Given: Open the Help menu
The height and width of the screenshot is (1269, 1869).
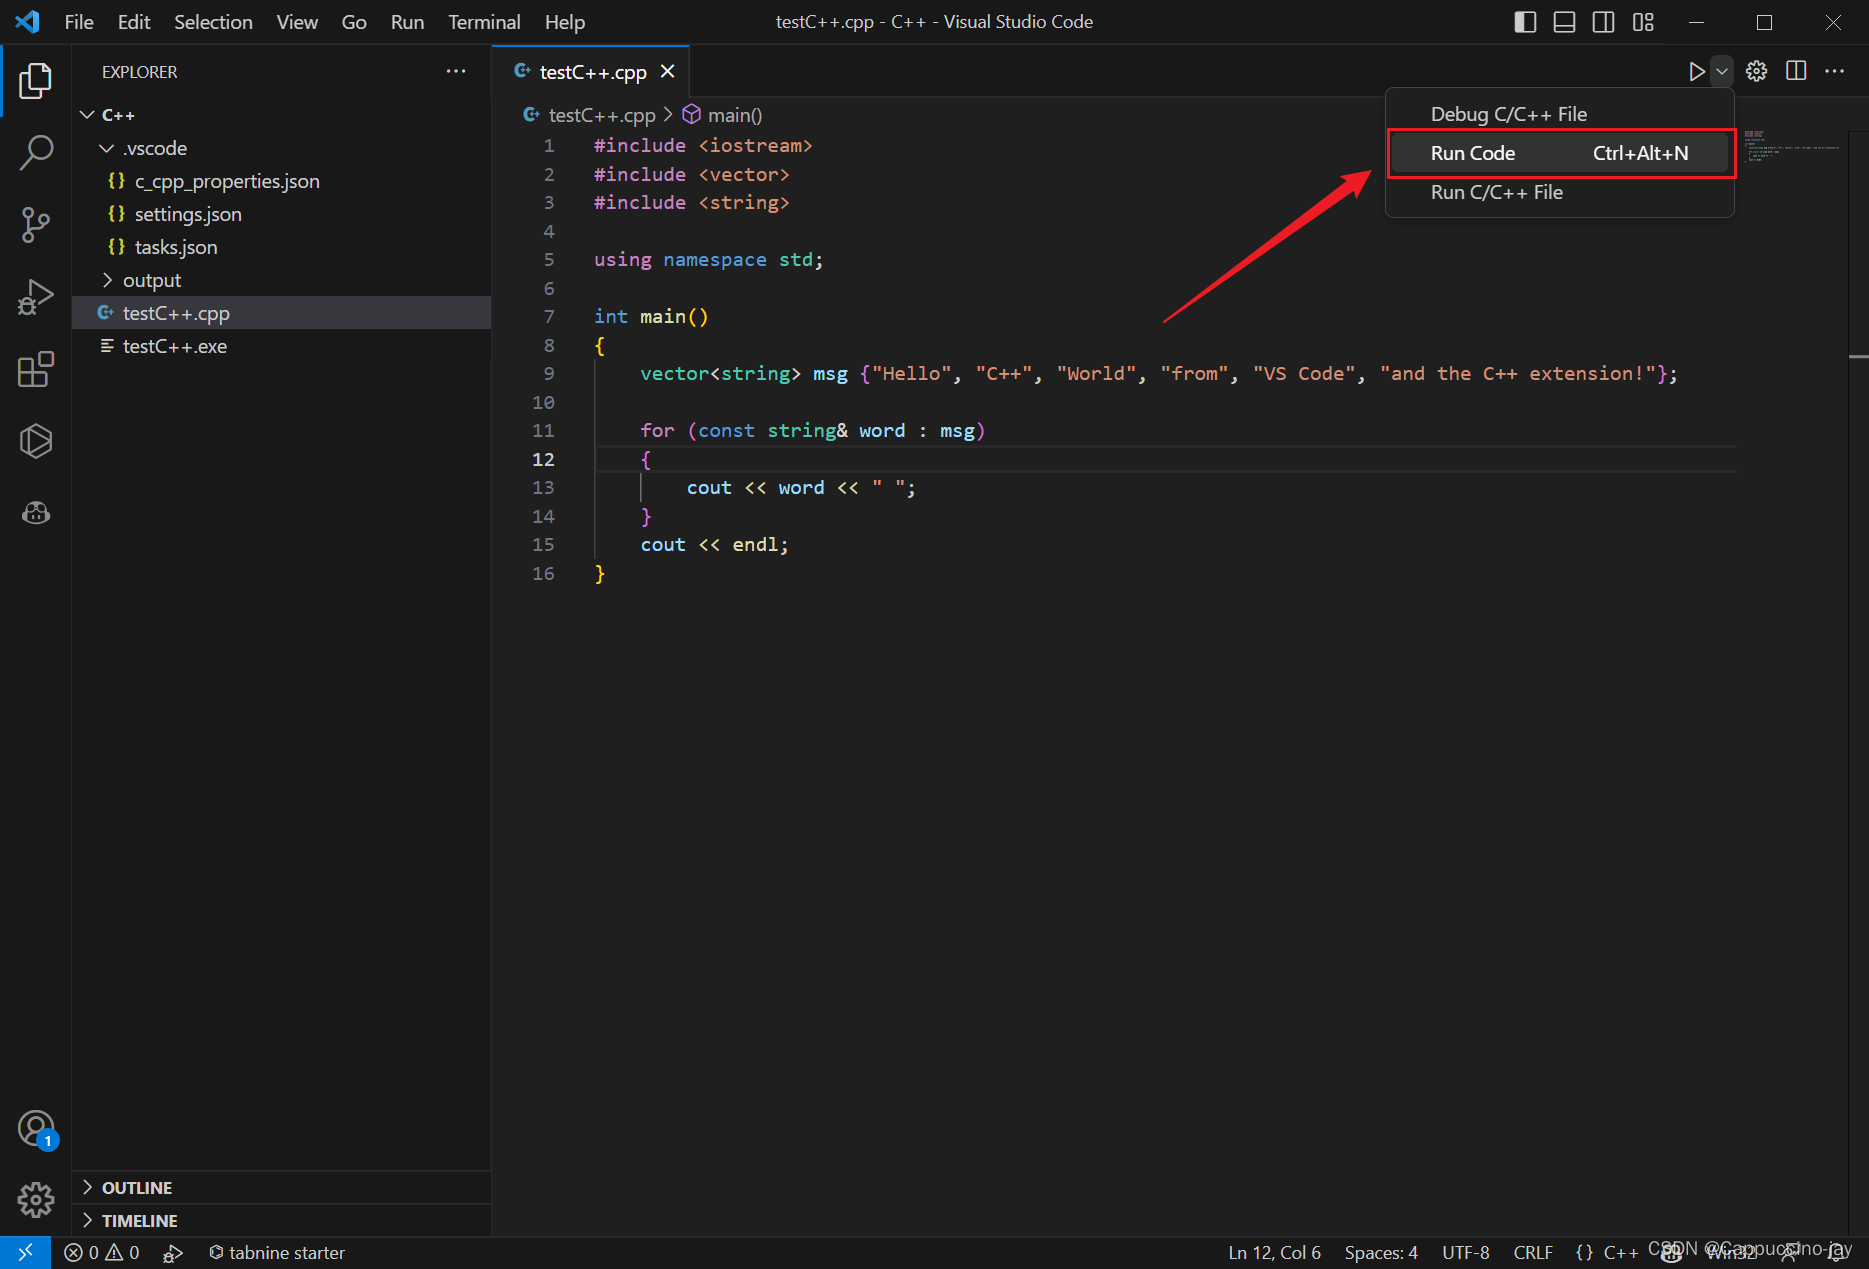Looking at the screenshot, I should (x=565, y=22).
